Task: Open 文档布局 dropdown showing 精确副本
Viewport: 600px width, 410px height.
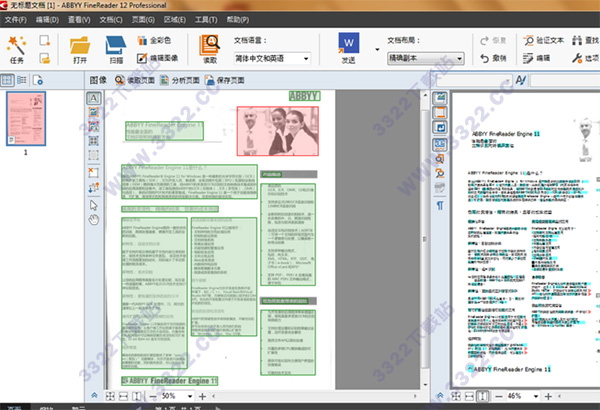Action: click(426, 59)
